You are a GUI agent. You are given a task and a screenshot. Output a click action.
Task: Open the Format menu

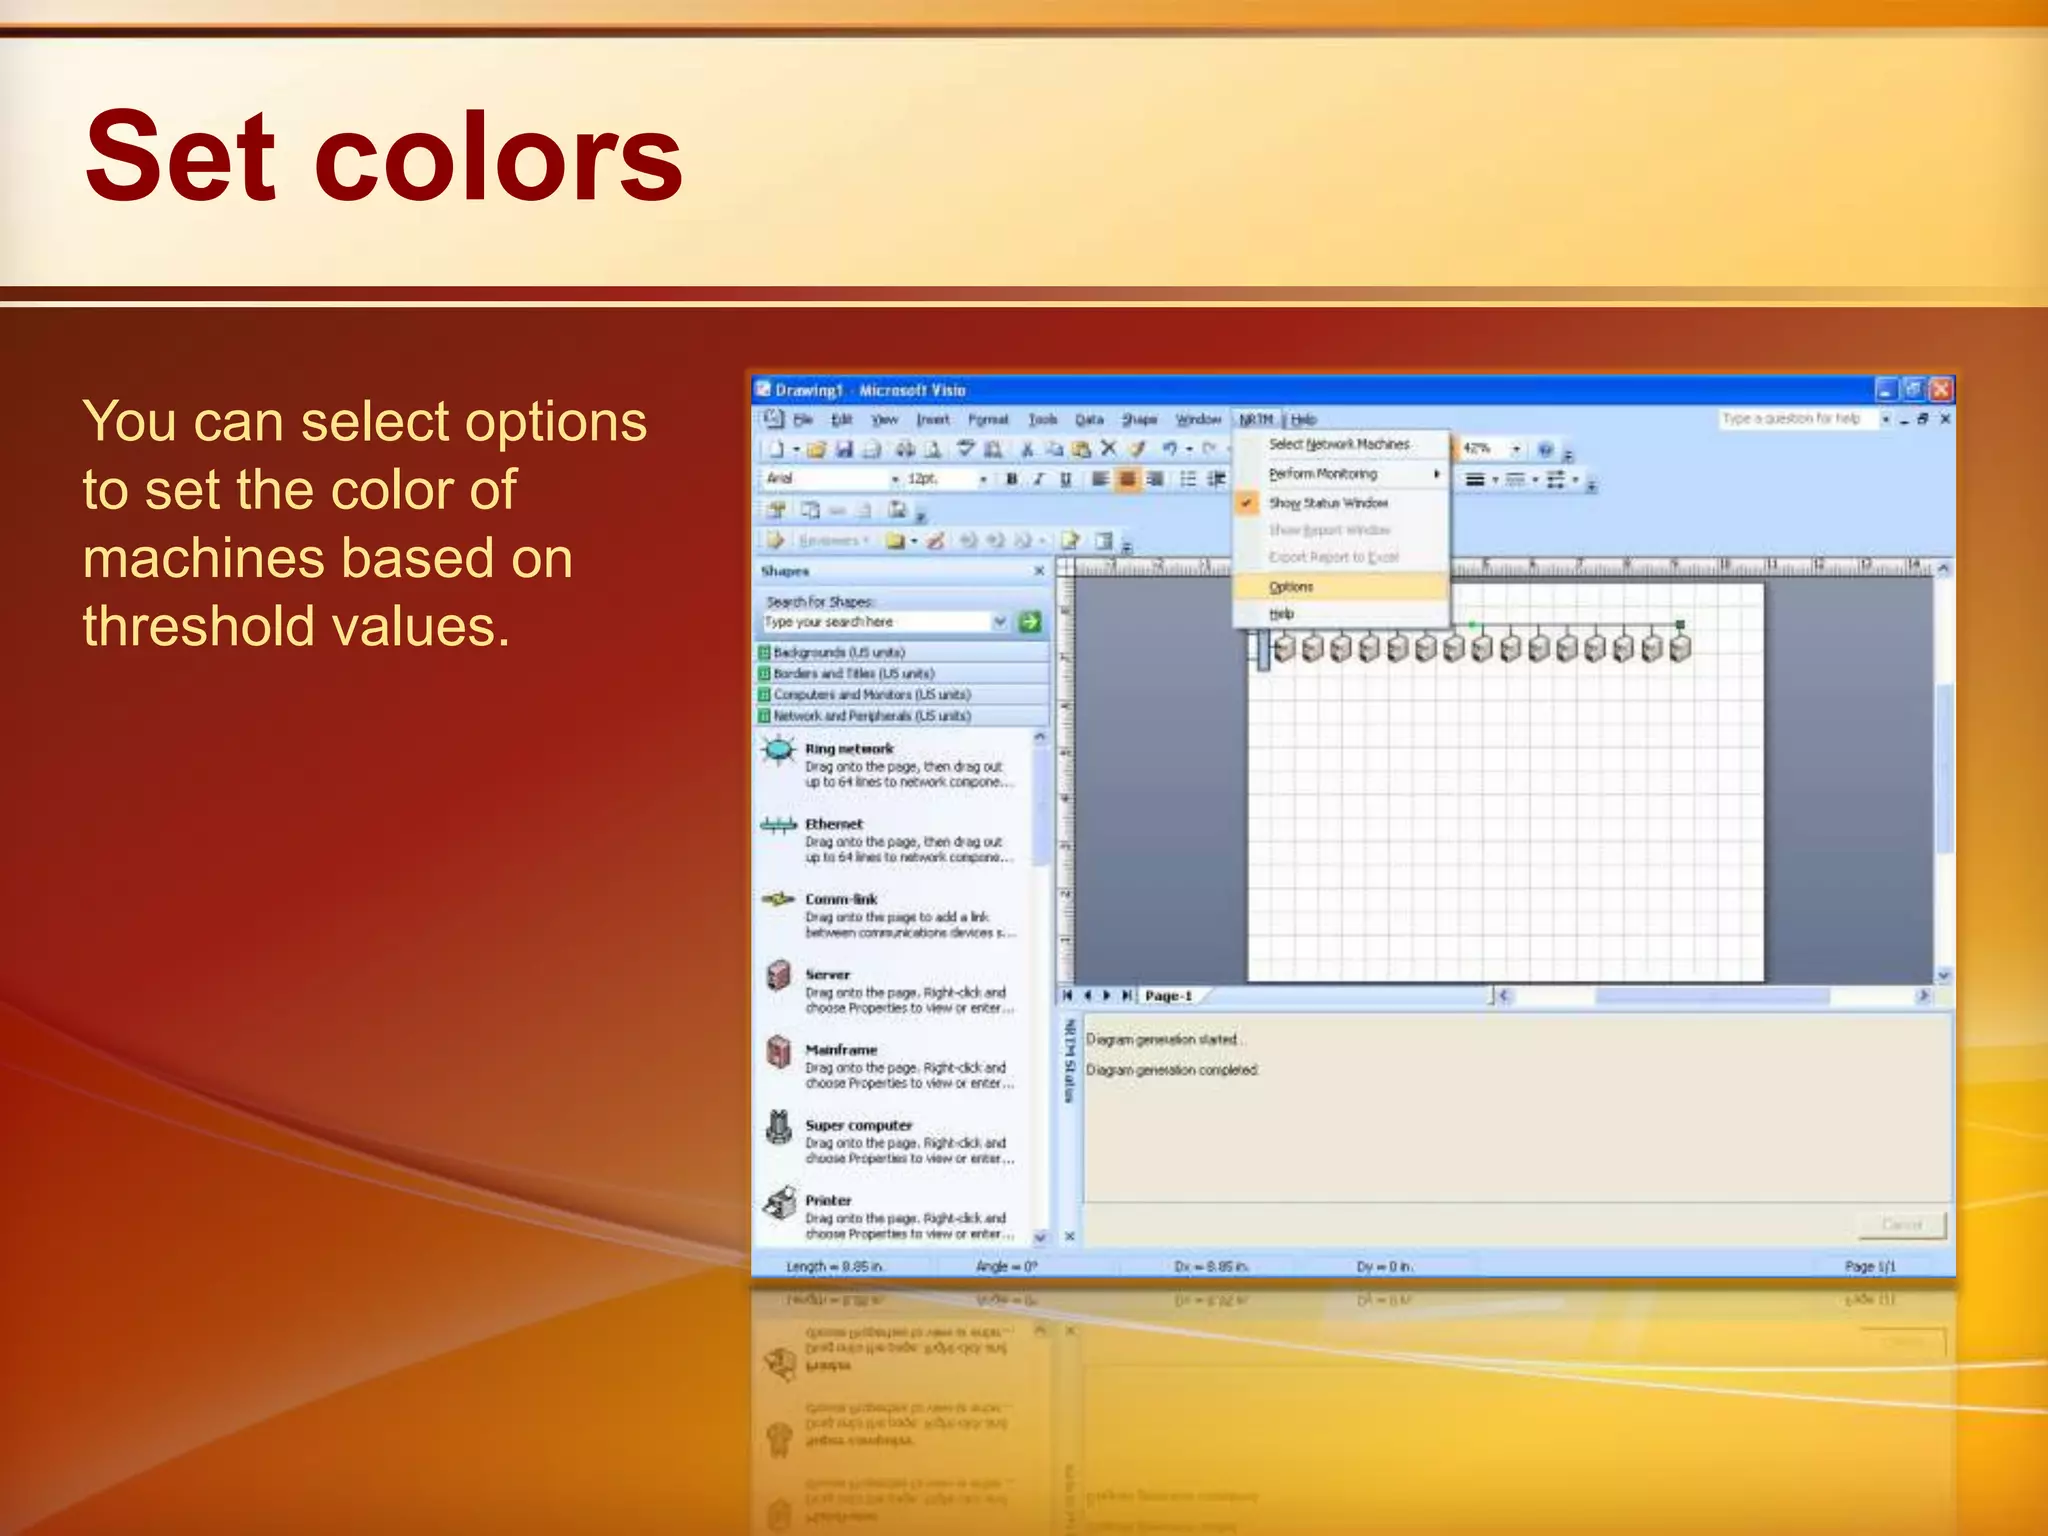988,420
